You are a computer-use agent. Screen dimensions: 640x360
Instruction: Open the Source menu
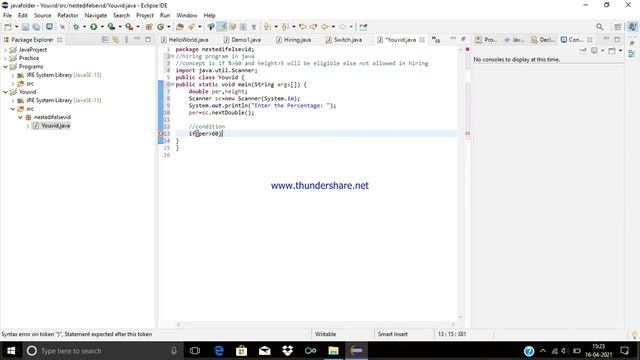point(42,16)
